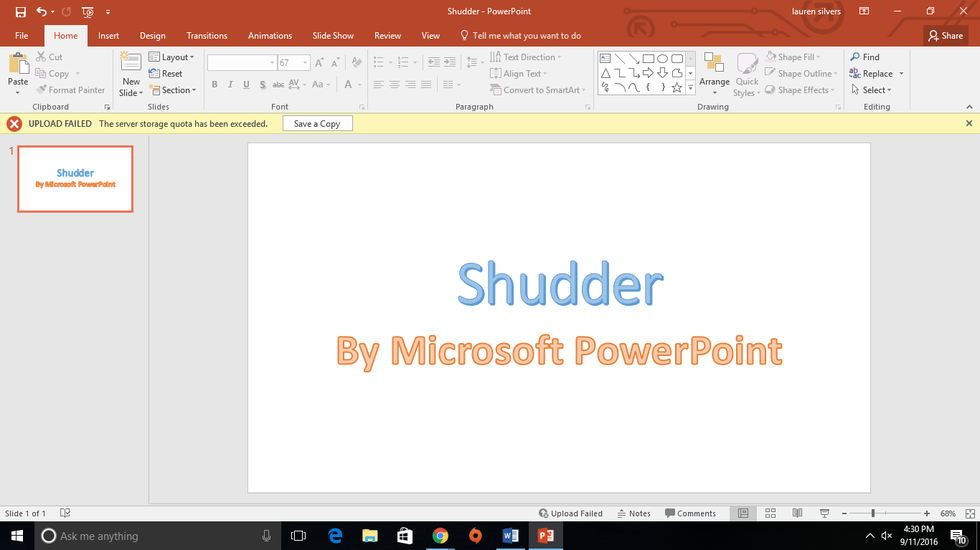Toggle the Comments pane in status bar
980x550 pixels.
690,513
